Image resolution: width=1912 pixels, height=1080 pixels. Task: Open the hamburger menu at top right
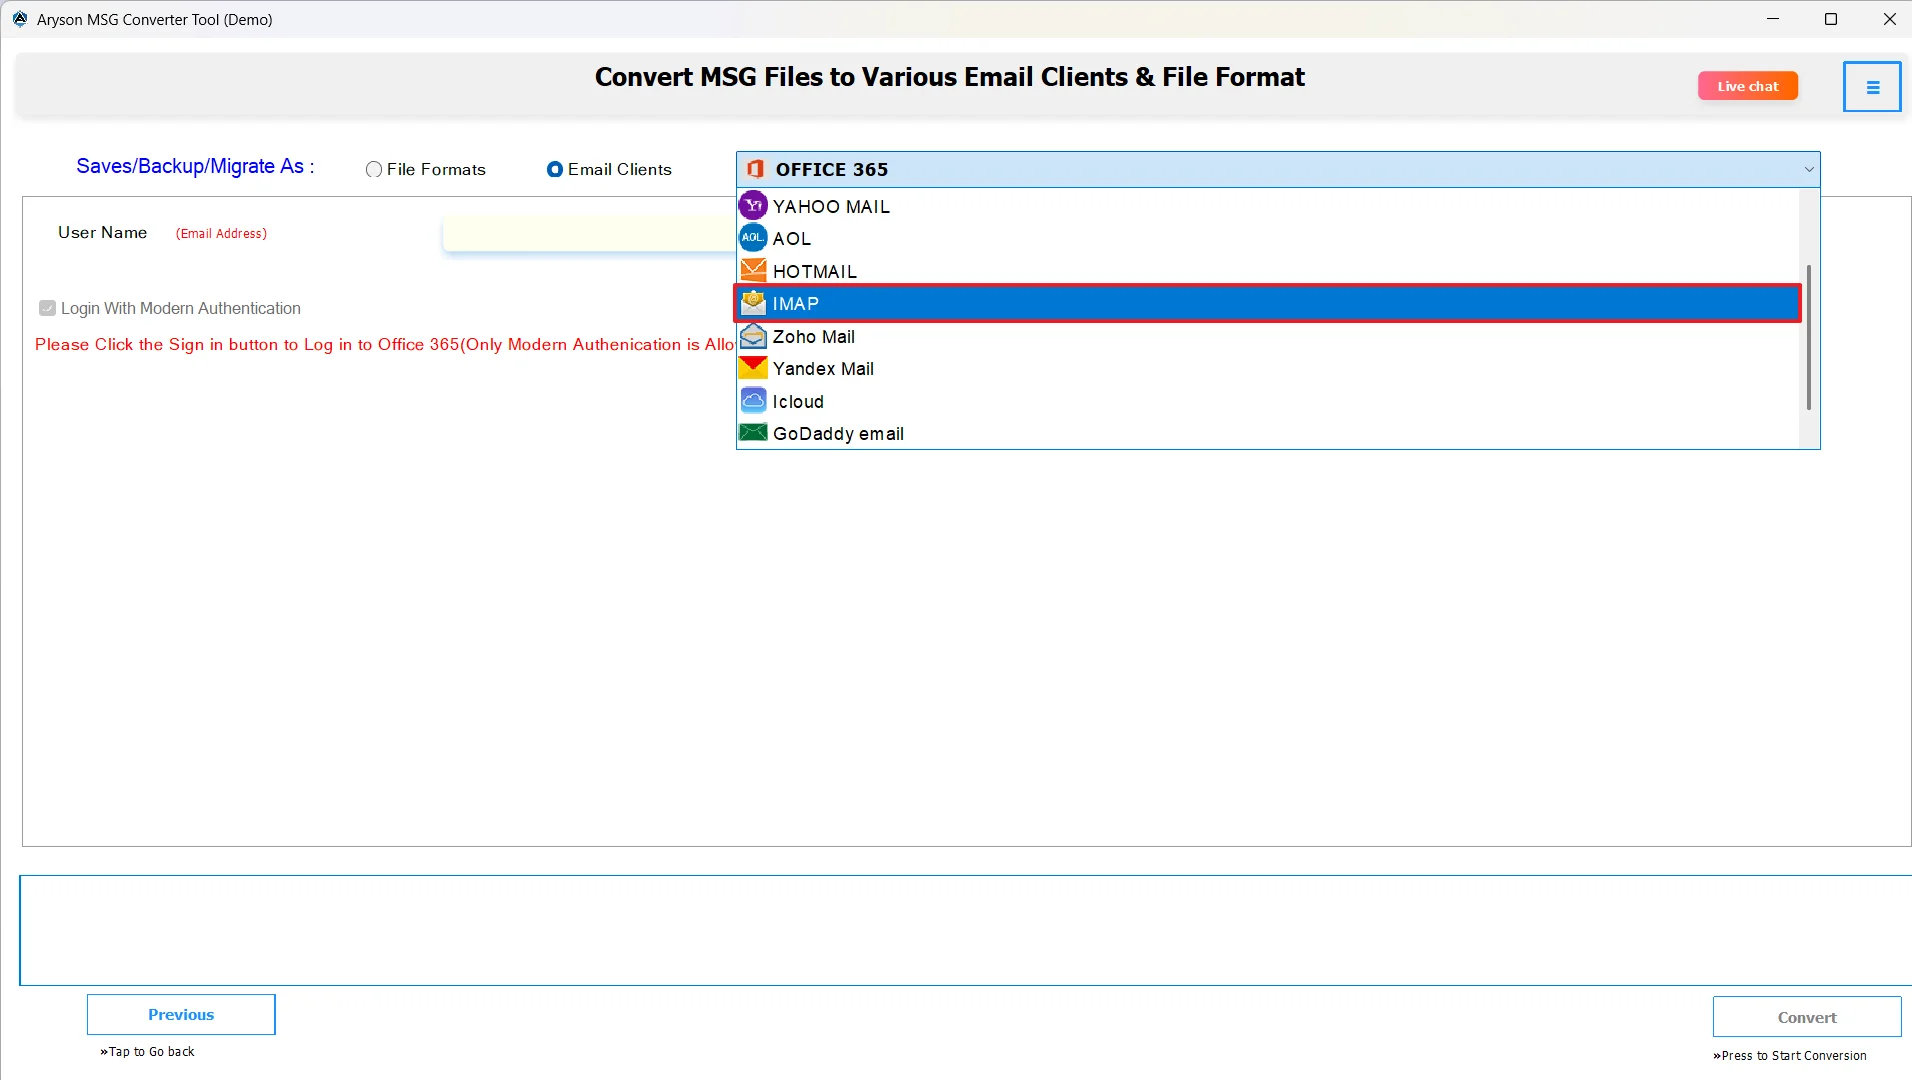[1871, 86]
